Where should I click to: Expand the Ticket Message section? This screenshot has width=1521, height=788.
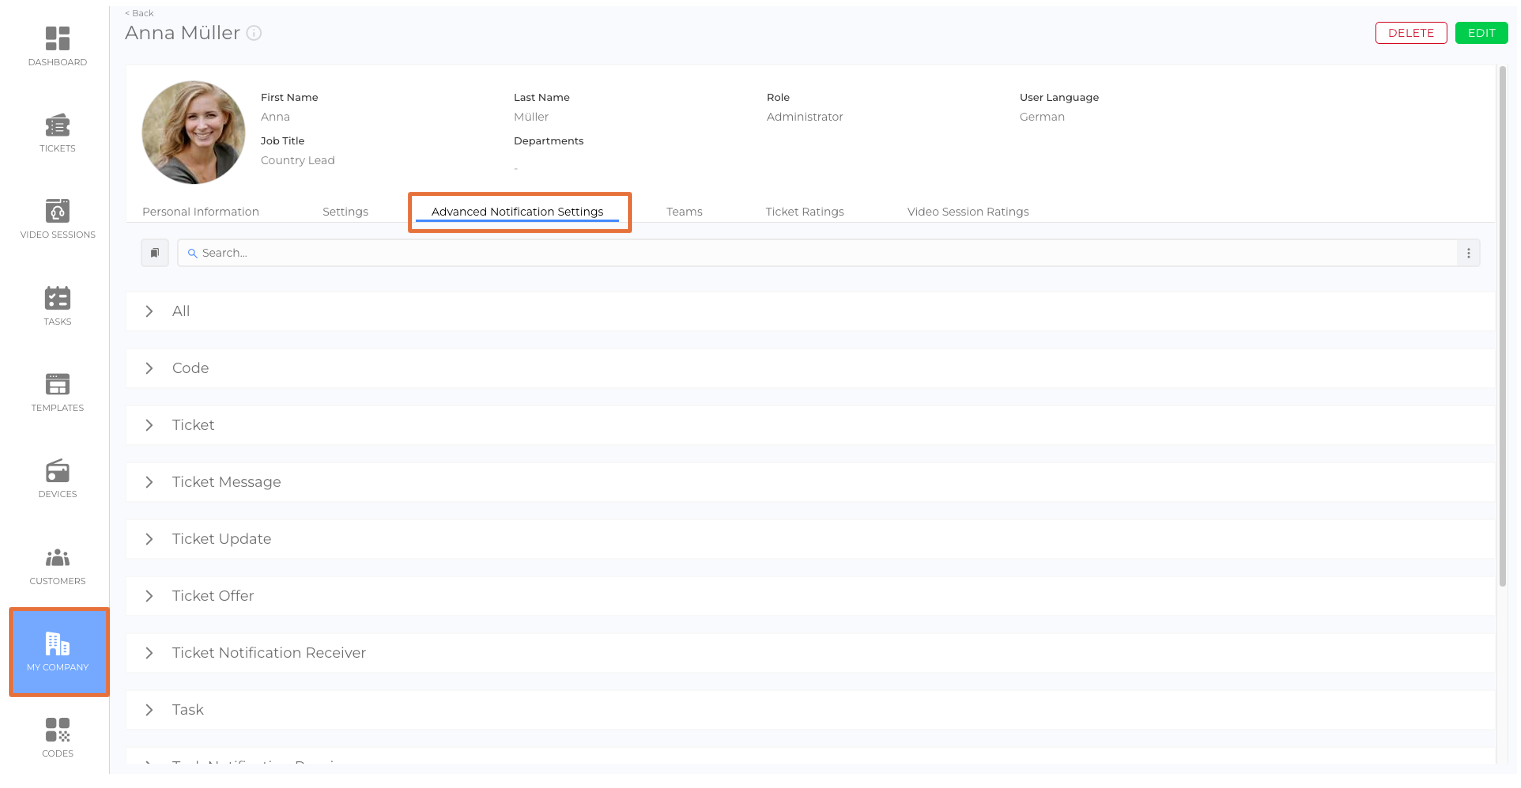pyautogui.click(x=149, y=482)
